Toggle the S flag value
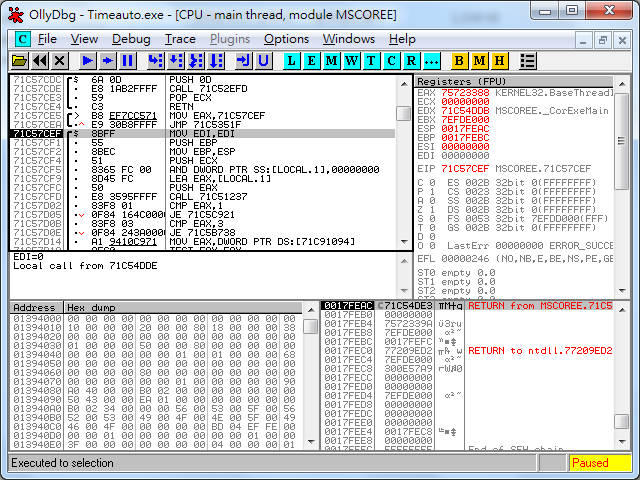Viewport: 640px width, 480px height. [x=432, y=218]
